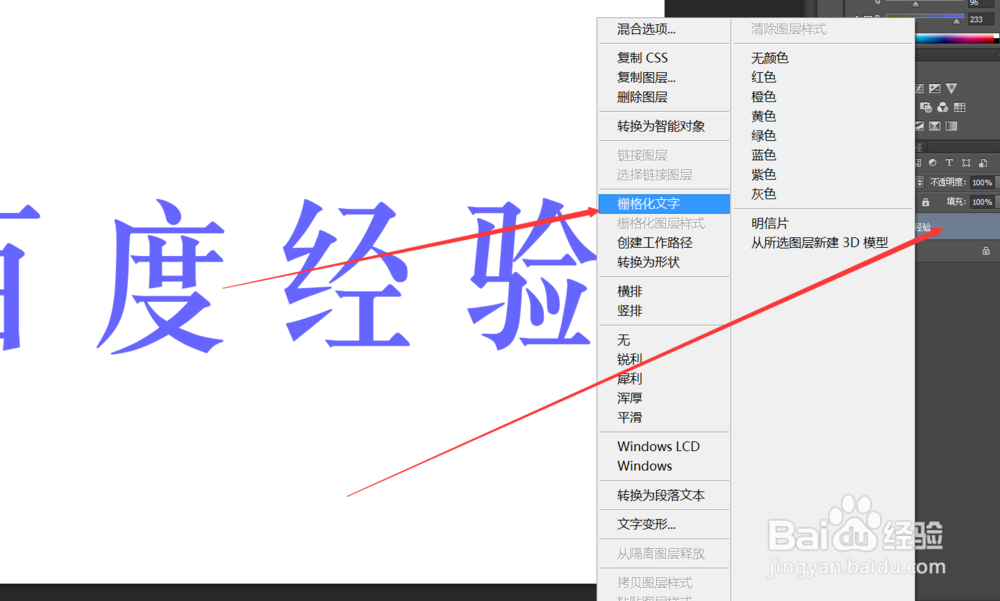Pick 灰色 layer color label
Viewport: 1000px width, 601px height.
coord(763,194)
